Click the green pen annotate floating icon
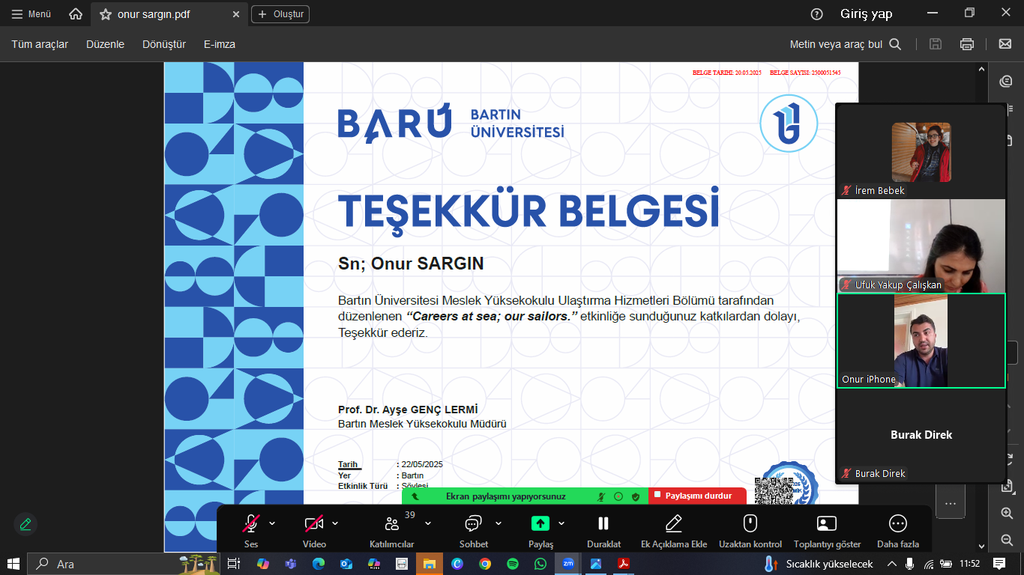1024x575 pixels. 25,524
